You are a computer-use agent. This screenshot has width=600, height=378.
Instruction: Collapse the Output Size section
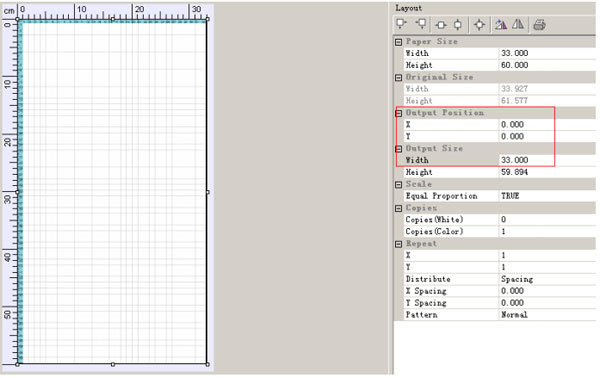pos(398,149)
